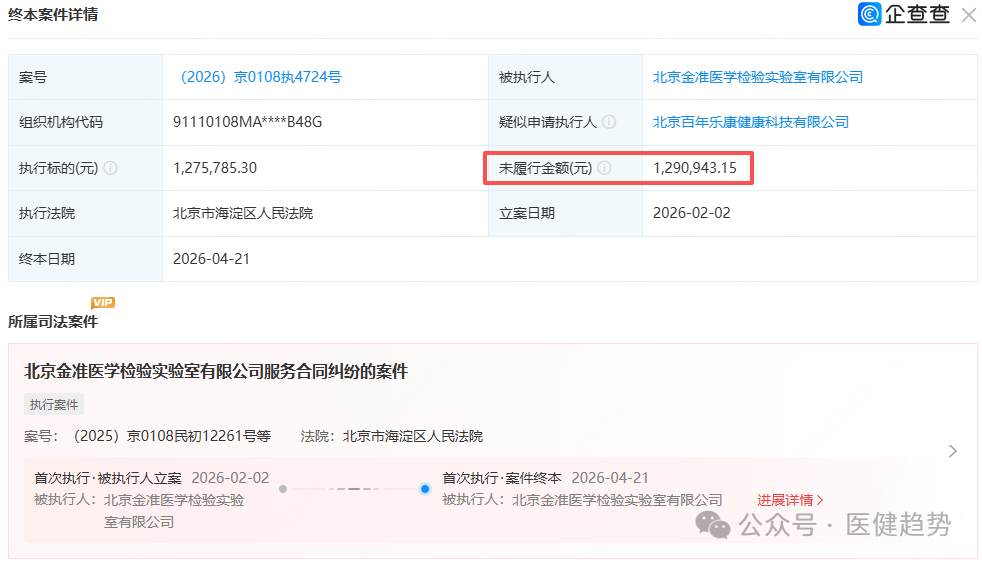Click the 首次执行·案件终本 label
The height and width of the screenshot is (563, 982).
502,478
